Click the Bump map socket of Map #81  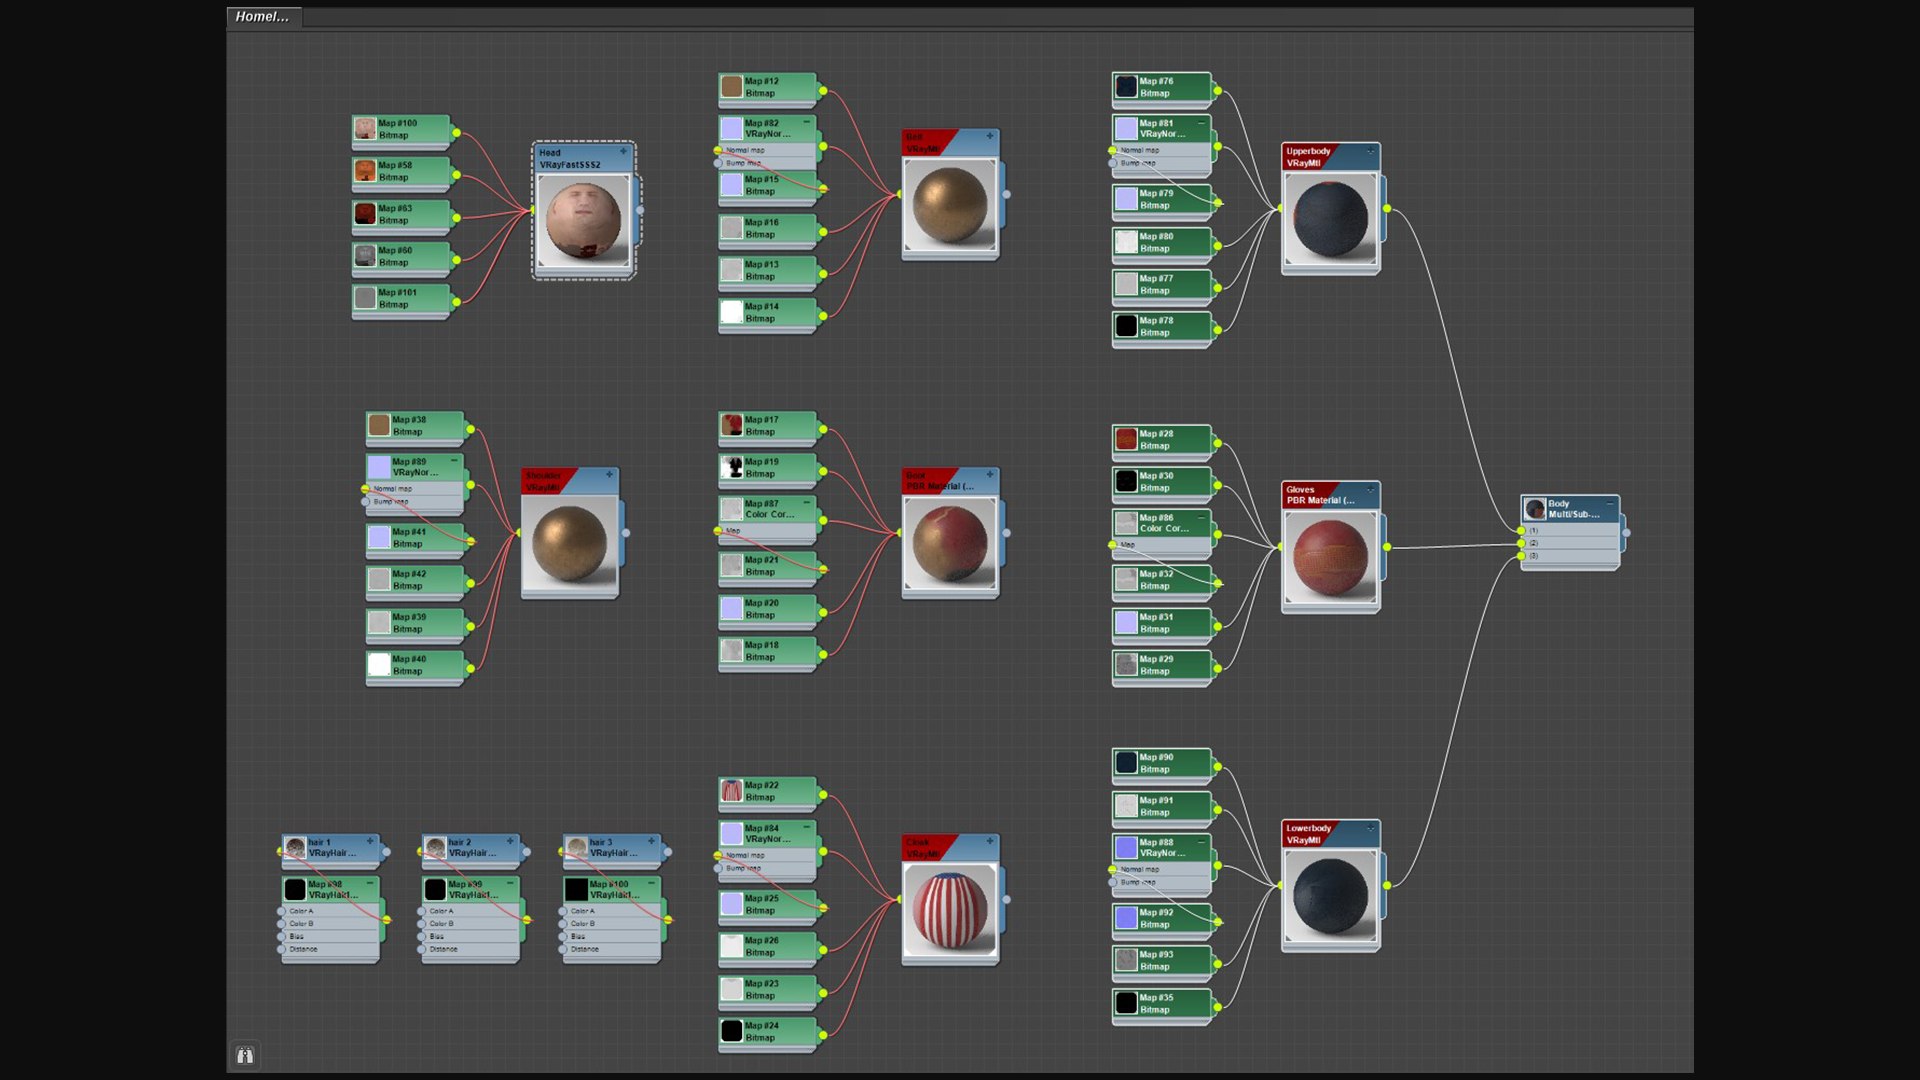(x=1113, y=163)
